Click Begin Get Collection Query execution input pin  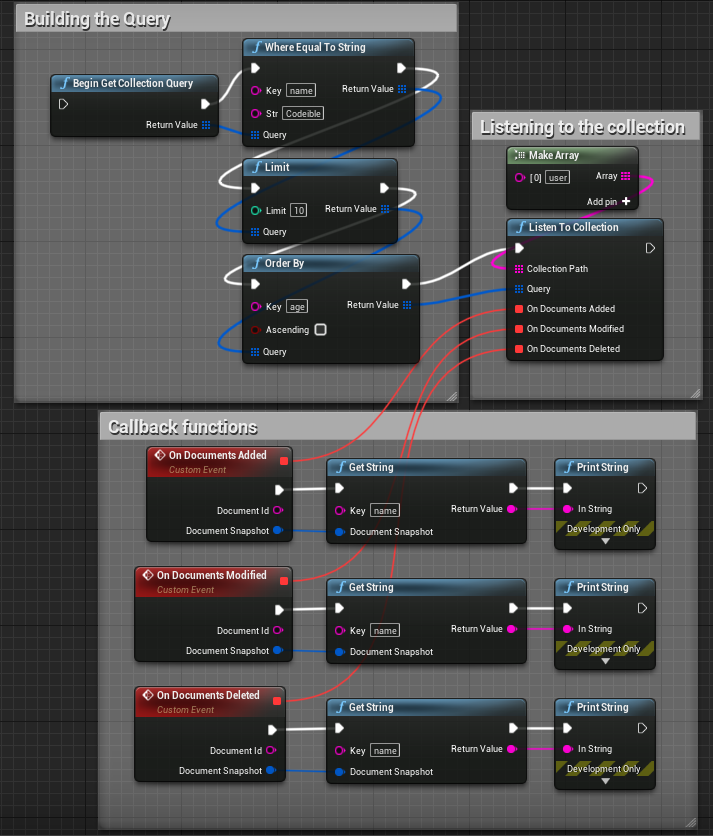(63, 104)
